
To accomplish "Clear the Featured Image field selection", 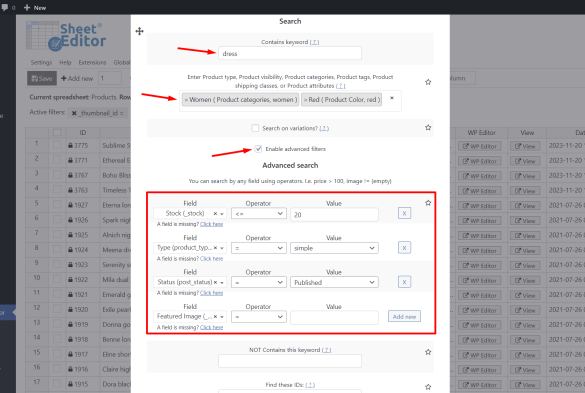I will point(215,316).
